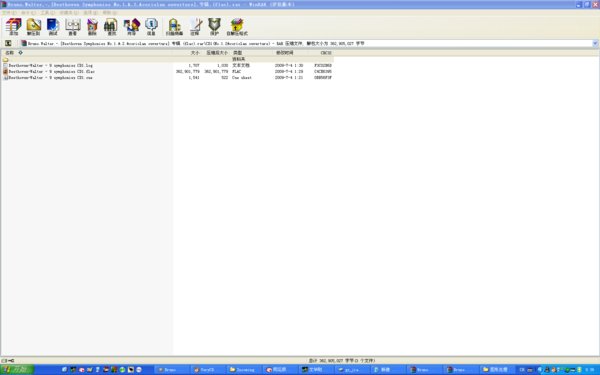Image resolution: width=600 pixels, height=375 pixels.
Task: Open the Windows Start button
Action: tap(17, 370)
